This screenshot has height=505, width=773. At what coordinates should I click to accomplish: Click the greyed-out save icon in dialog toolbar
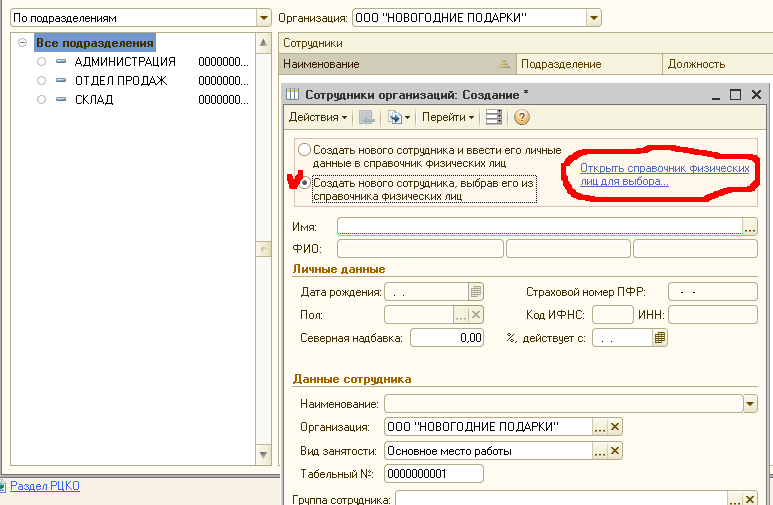[x=366, y=117]
